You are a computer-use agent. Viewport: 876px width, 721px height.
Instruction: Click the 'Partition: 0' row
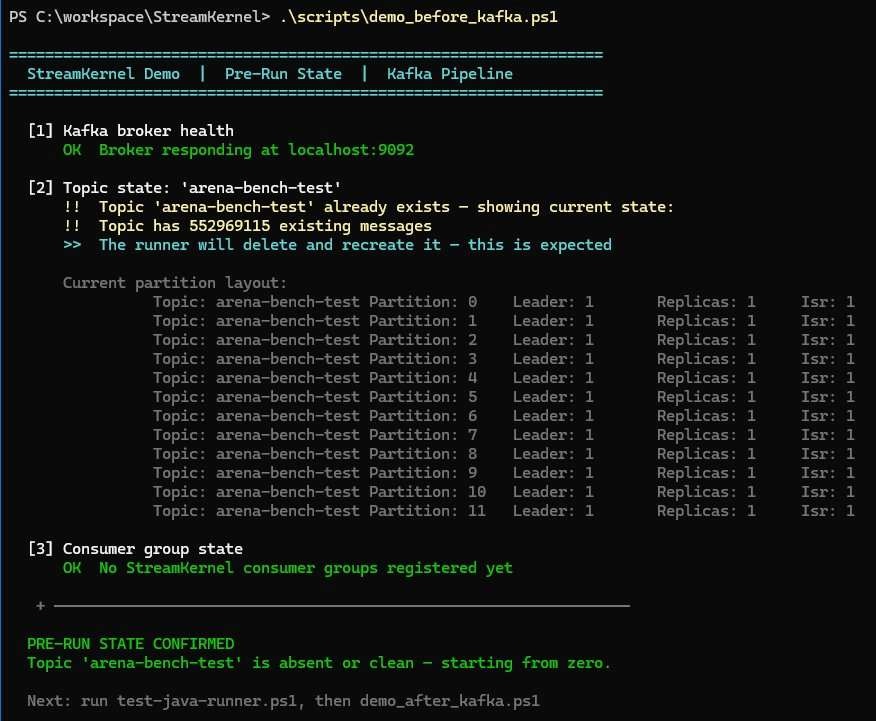click(x=503, y=302)
